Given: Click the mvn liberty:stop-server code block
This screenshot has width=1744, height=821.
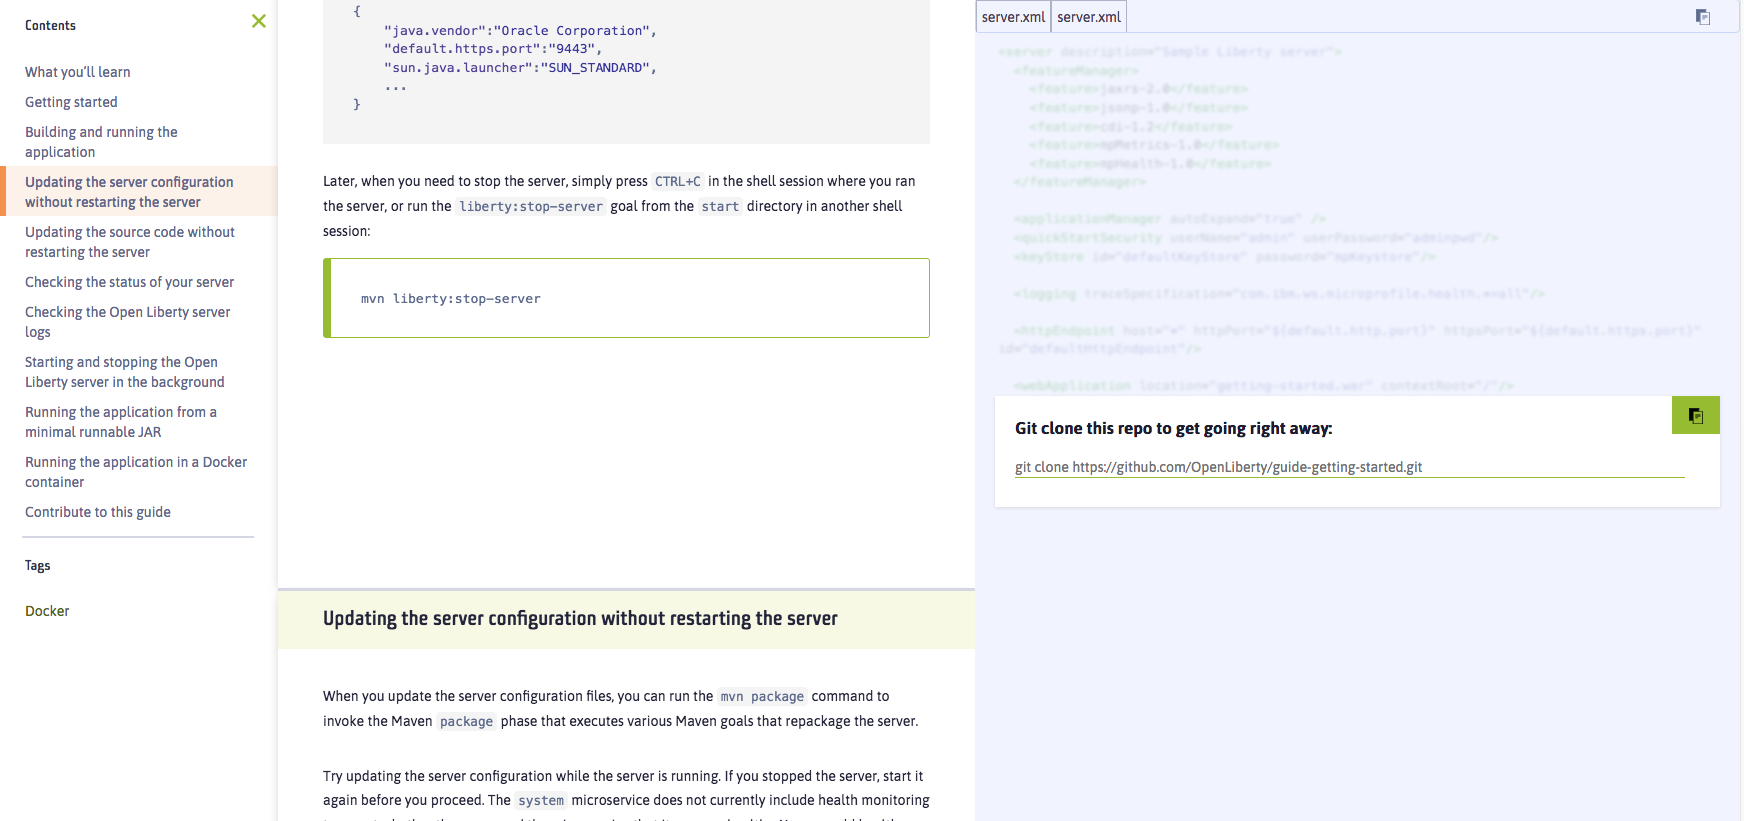Looking at the screenshot, I should point(626,298).
